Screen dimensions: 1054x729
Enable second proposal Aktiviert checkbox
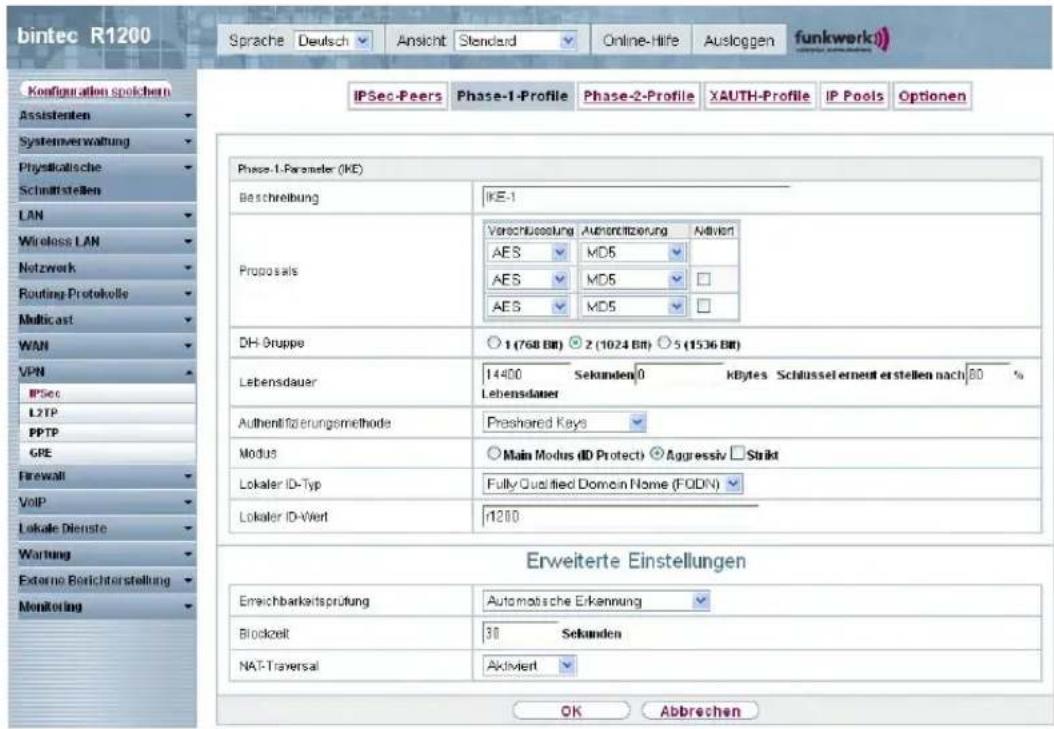pos(704,279)
